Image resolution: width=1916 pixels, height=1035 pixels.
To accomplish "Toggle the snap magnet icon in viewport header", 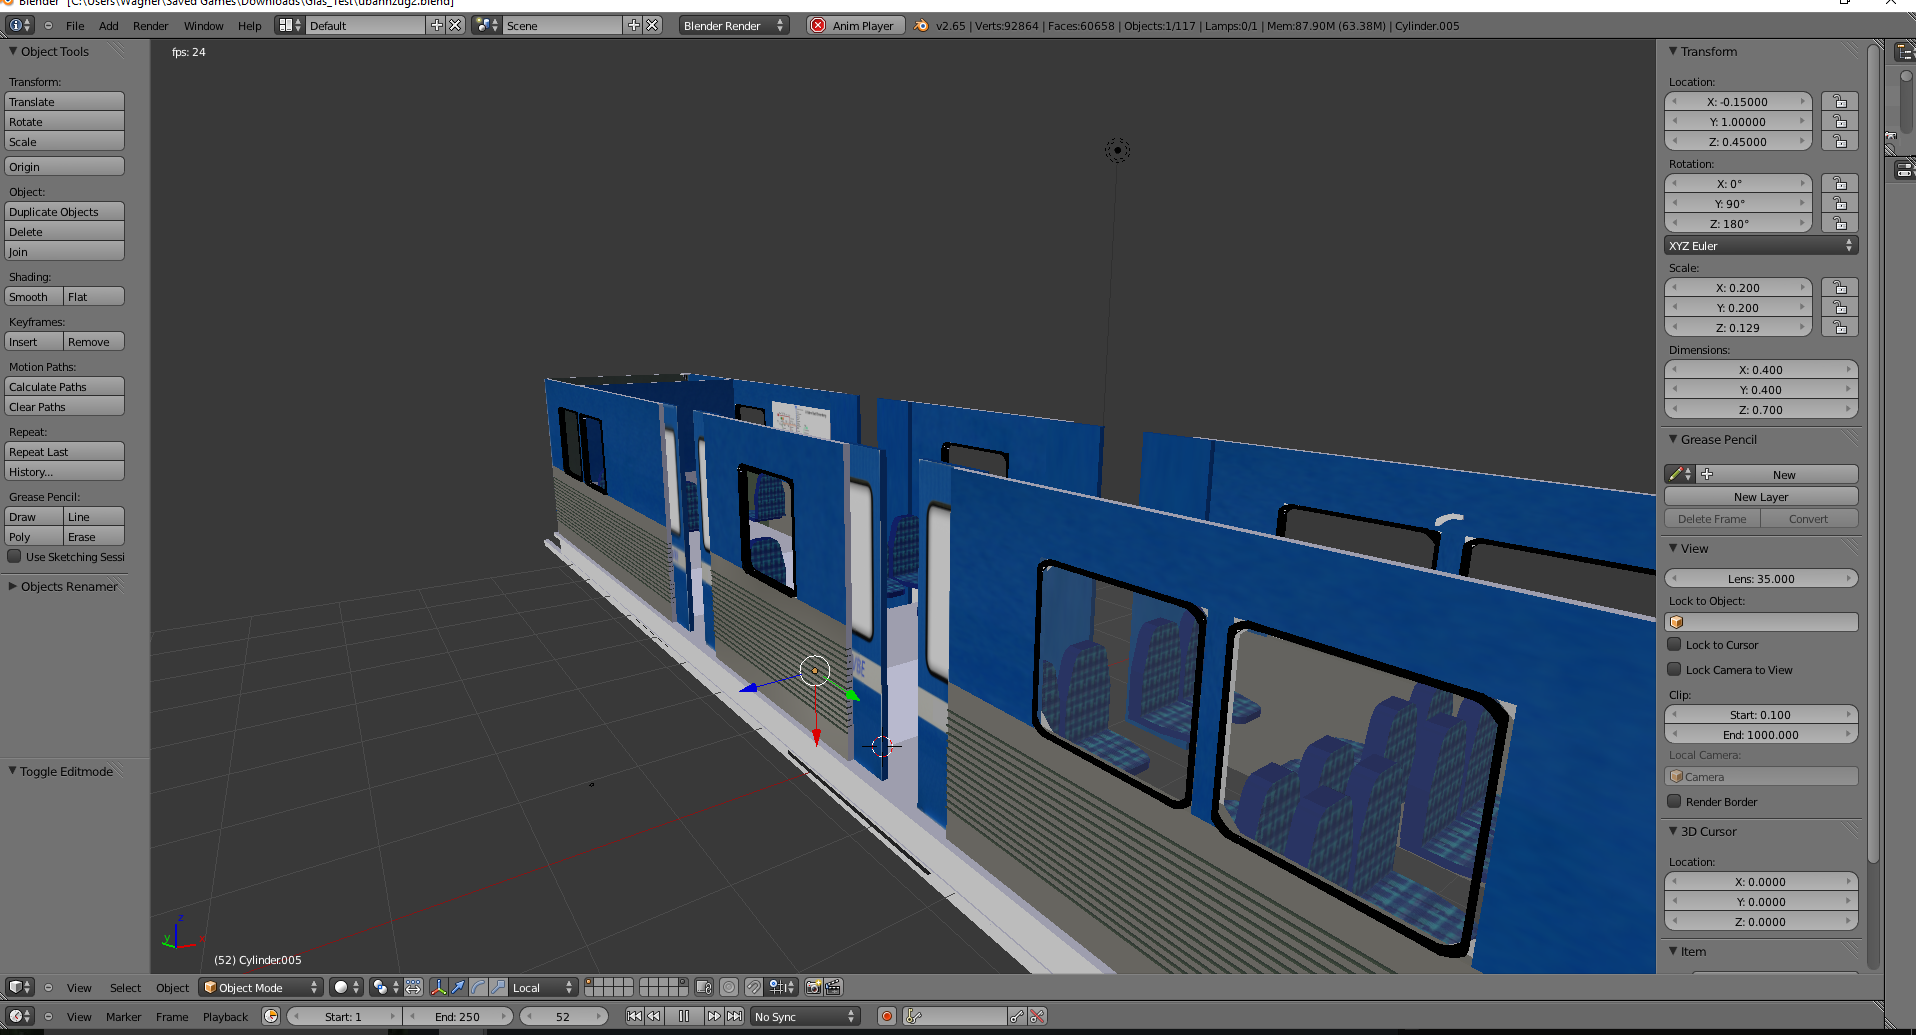I will pyautogui.click(x=754, y=987).
